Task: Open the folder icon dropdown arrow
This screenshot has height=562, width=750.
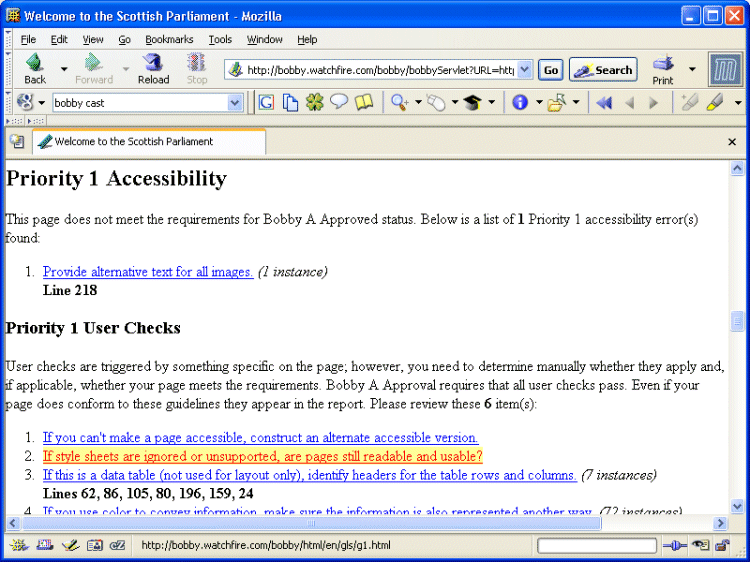Action: coord(576,102)
